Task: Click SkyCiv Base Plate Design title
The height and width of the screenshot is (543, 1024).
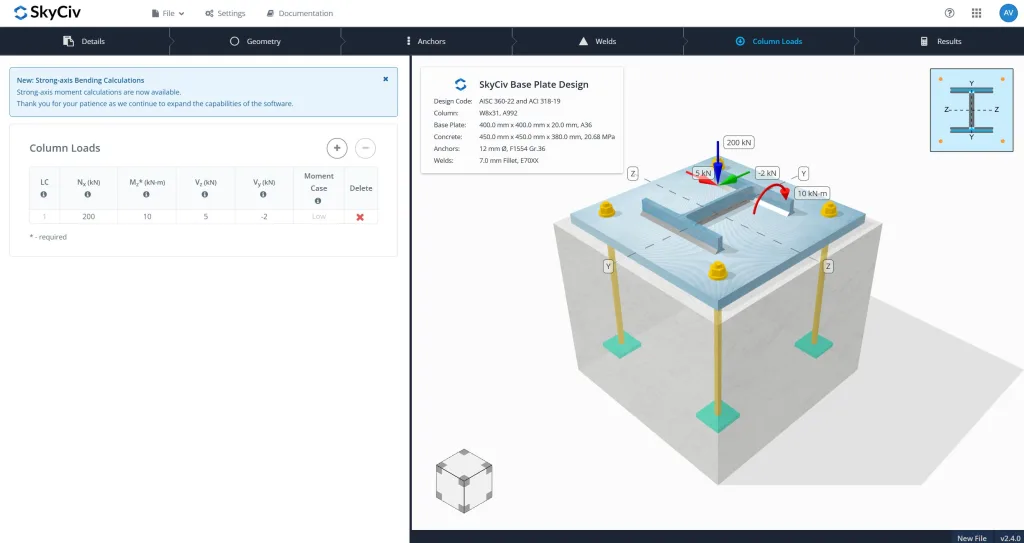Action: [x=534, y=84]
